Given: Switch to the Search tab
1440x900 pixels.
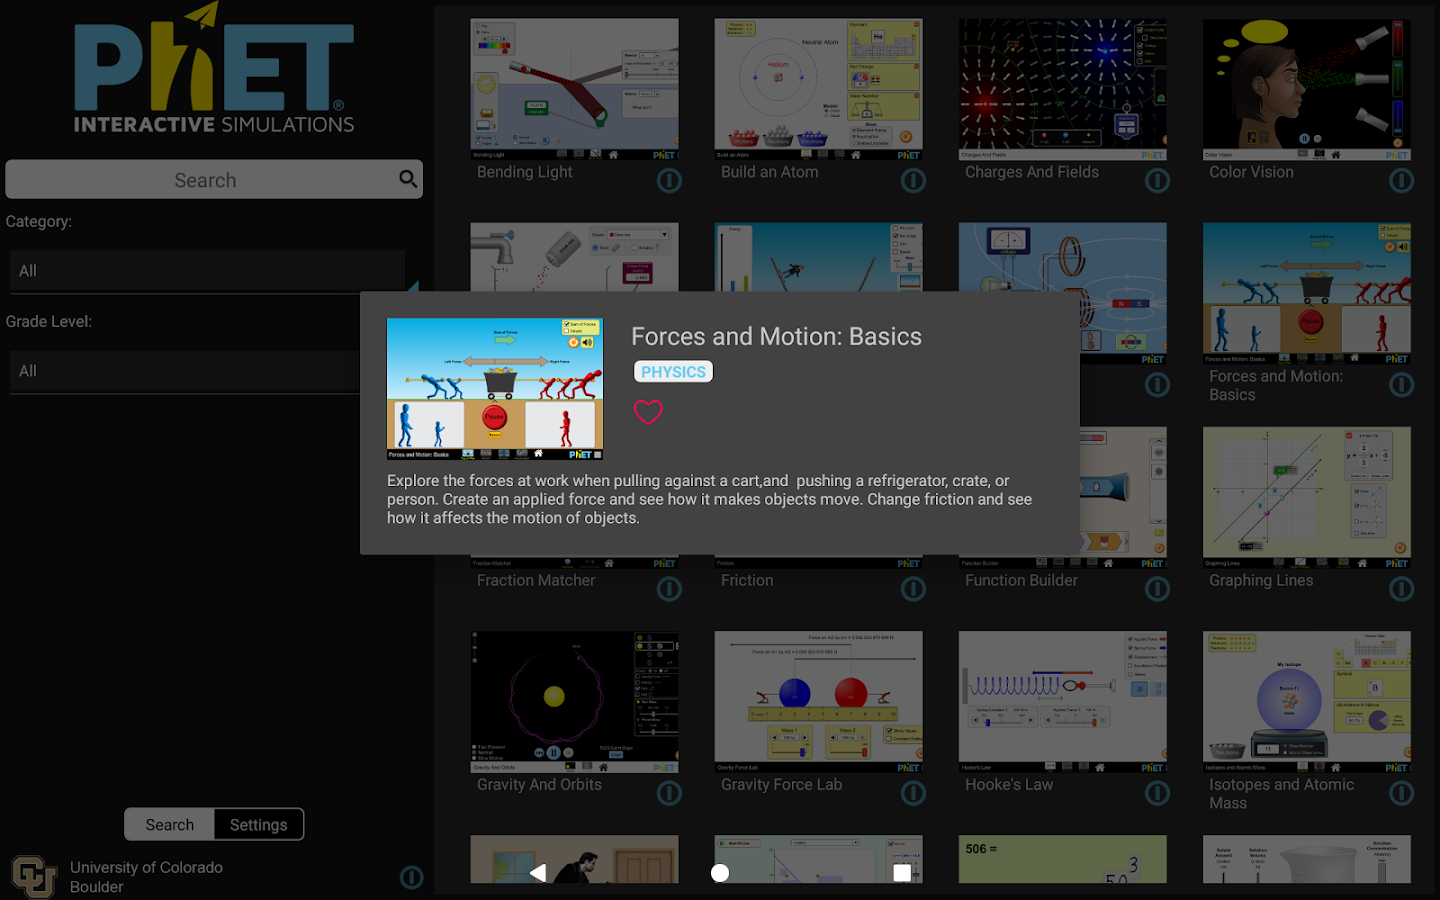Looking at the screenshot, I should pyautogui.click(x=169, y=824).
